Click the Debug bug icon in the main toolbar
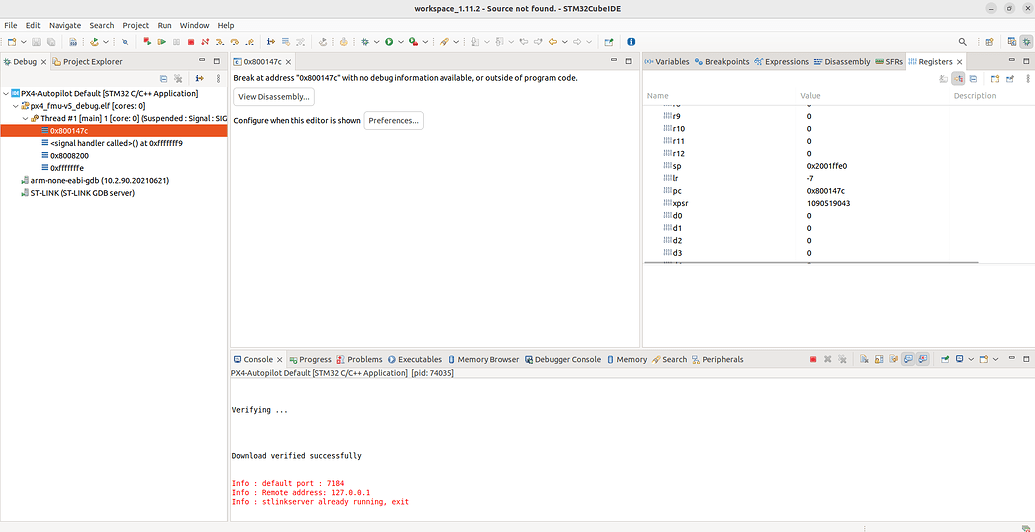 coord(364,42)
